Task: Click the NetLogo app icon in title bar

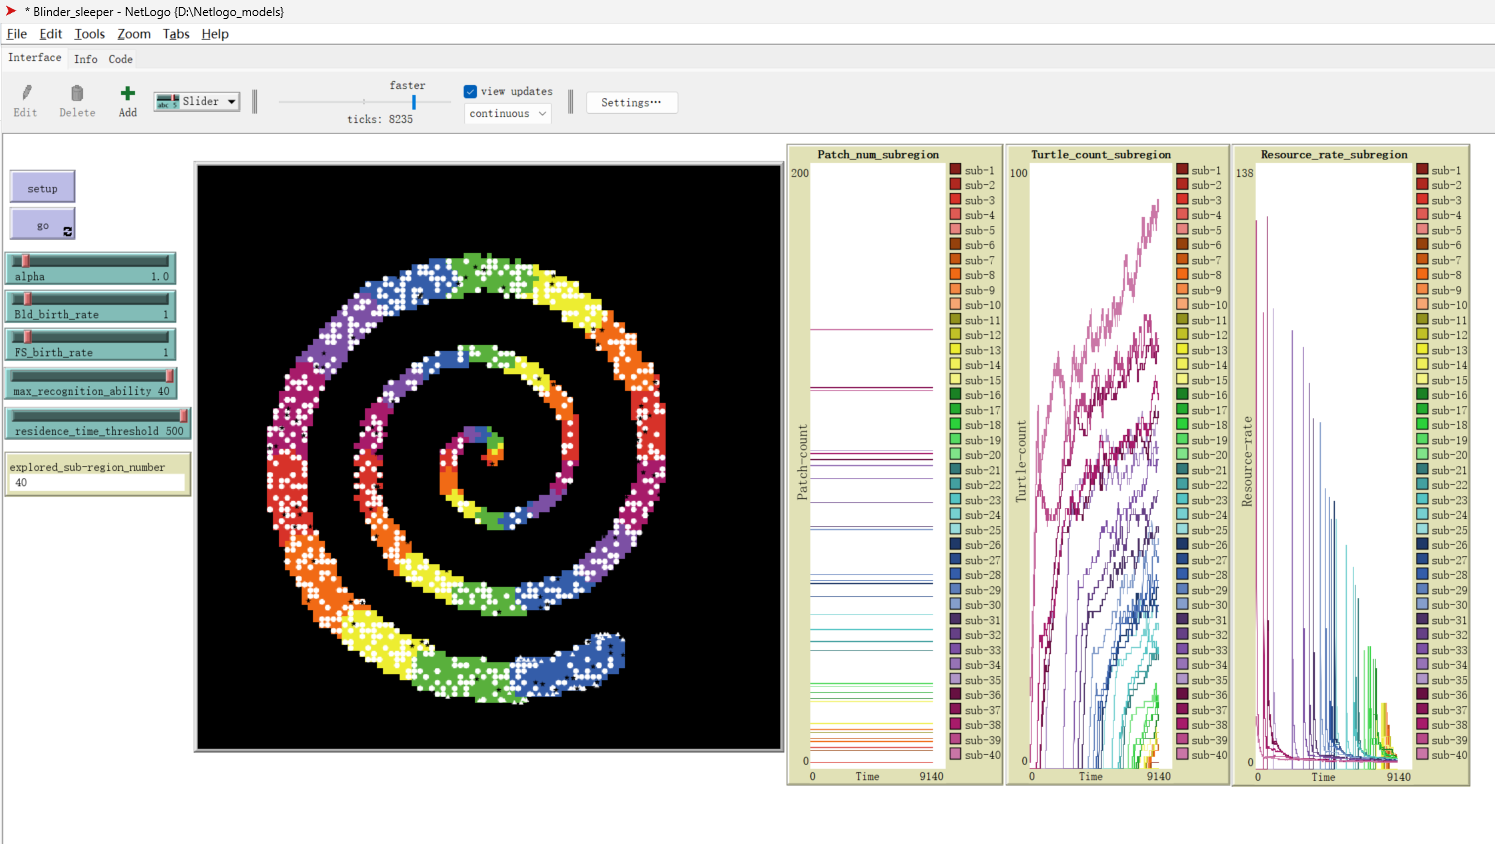Action: [11, 11]
